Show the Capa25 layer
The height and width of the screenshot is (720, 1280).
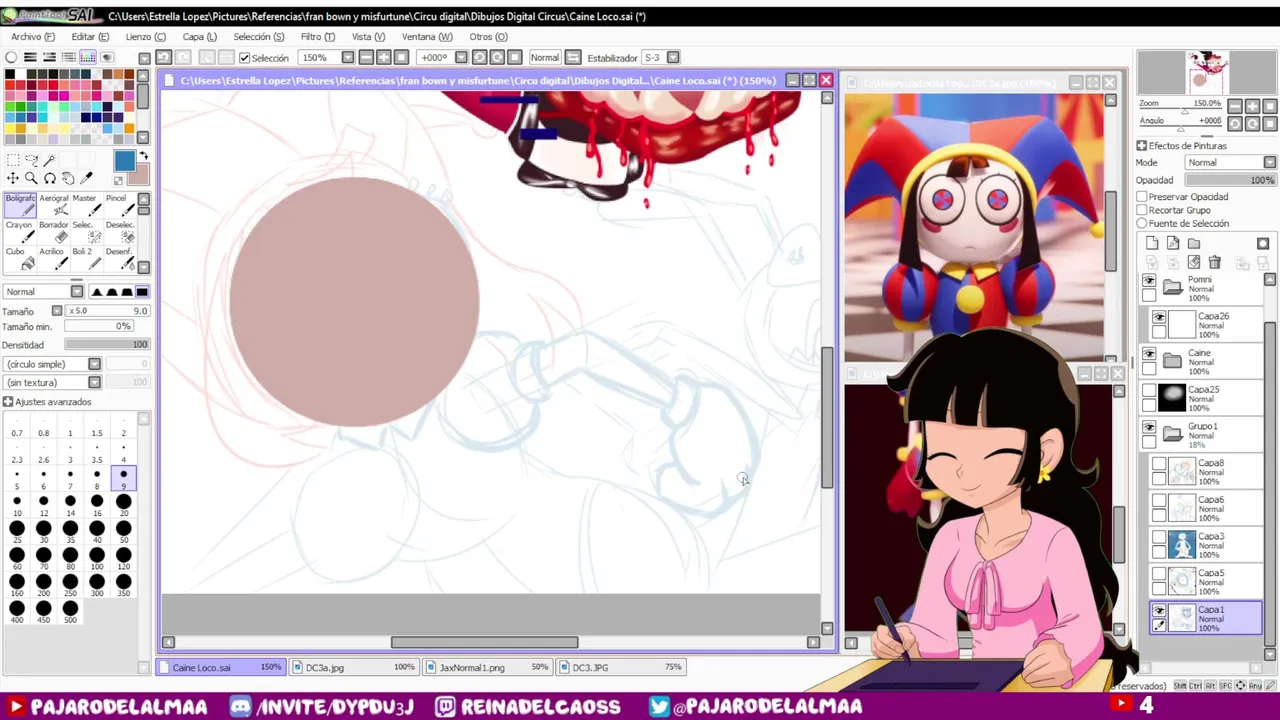[1149, 391]
